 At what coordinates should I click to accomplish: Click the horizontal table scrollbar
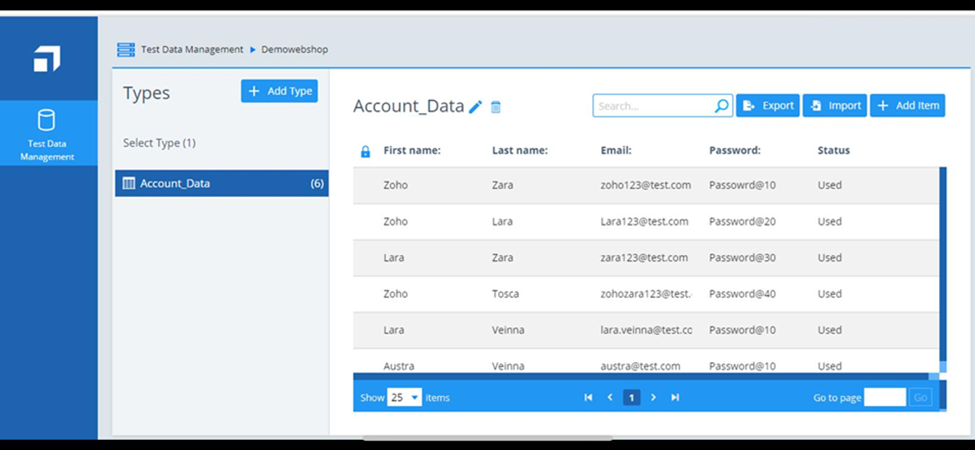(640, 376)
